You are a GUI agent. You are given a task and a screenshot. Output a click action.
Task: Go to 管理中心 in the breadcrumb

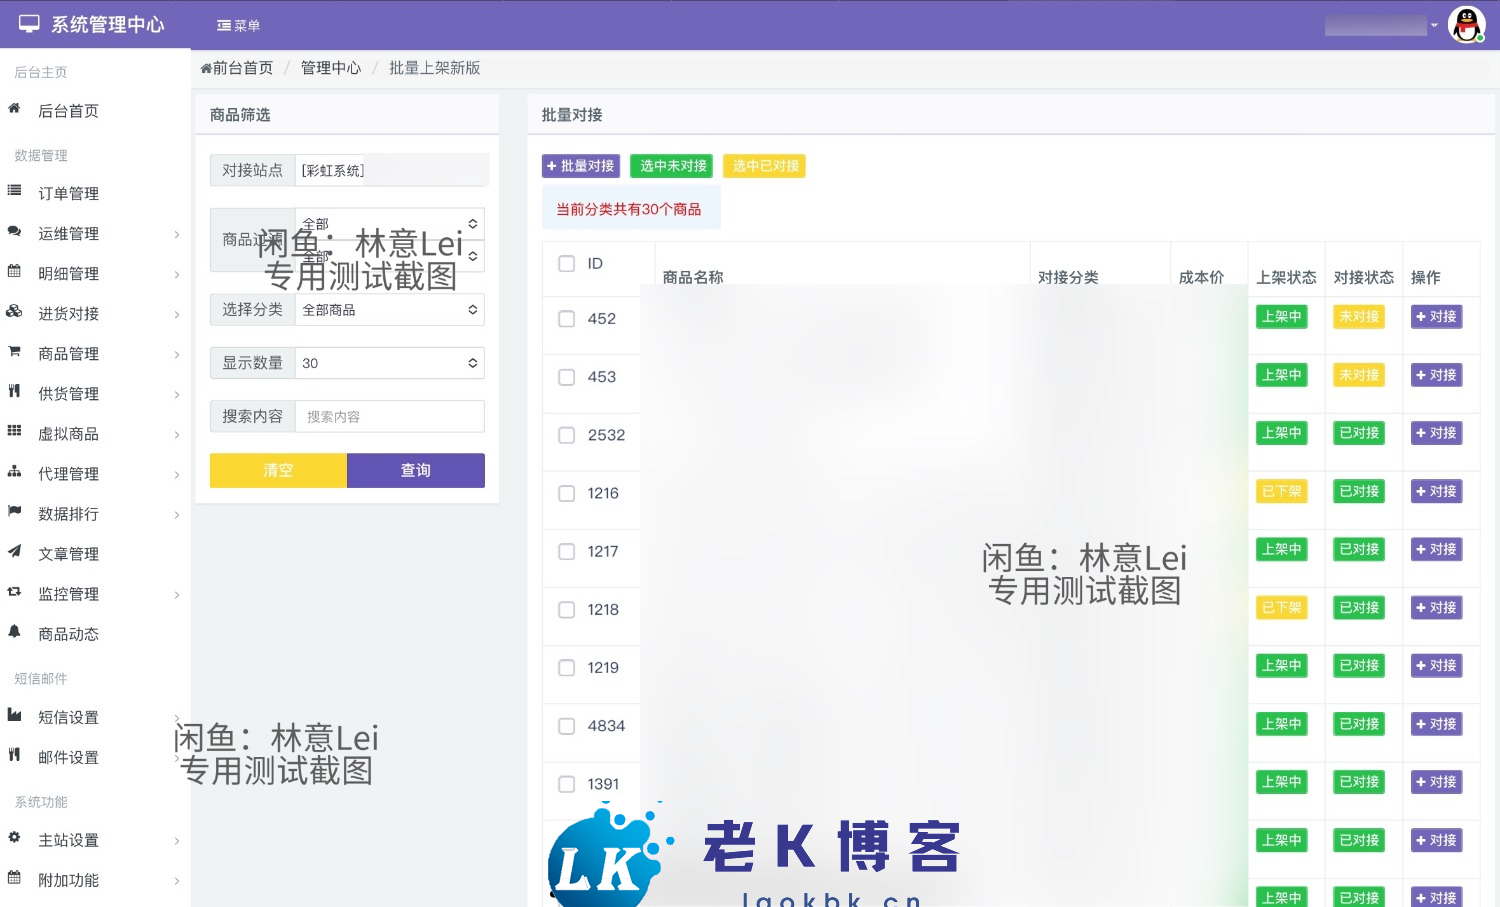[331, 68]
